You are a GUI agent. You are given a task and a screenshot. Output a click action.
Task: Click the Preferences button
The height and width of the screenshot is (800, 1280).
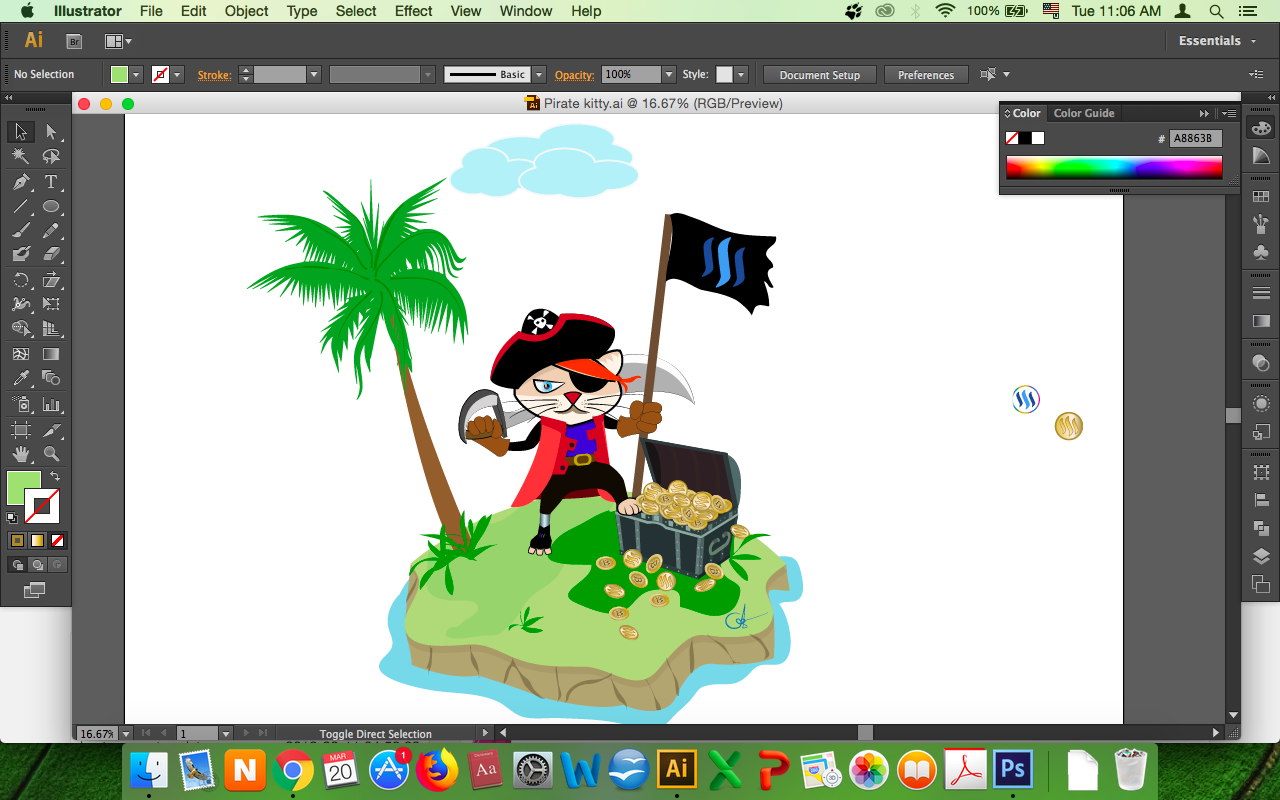926,75
